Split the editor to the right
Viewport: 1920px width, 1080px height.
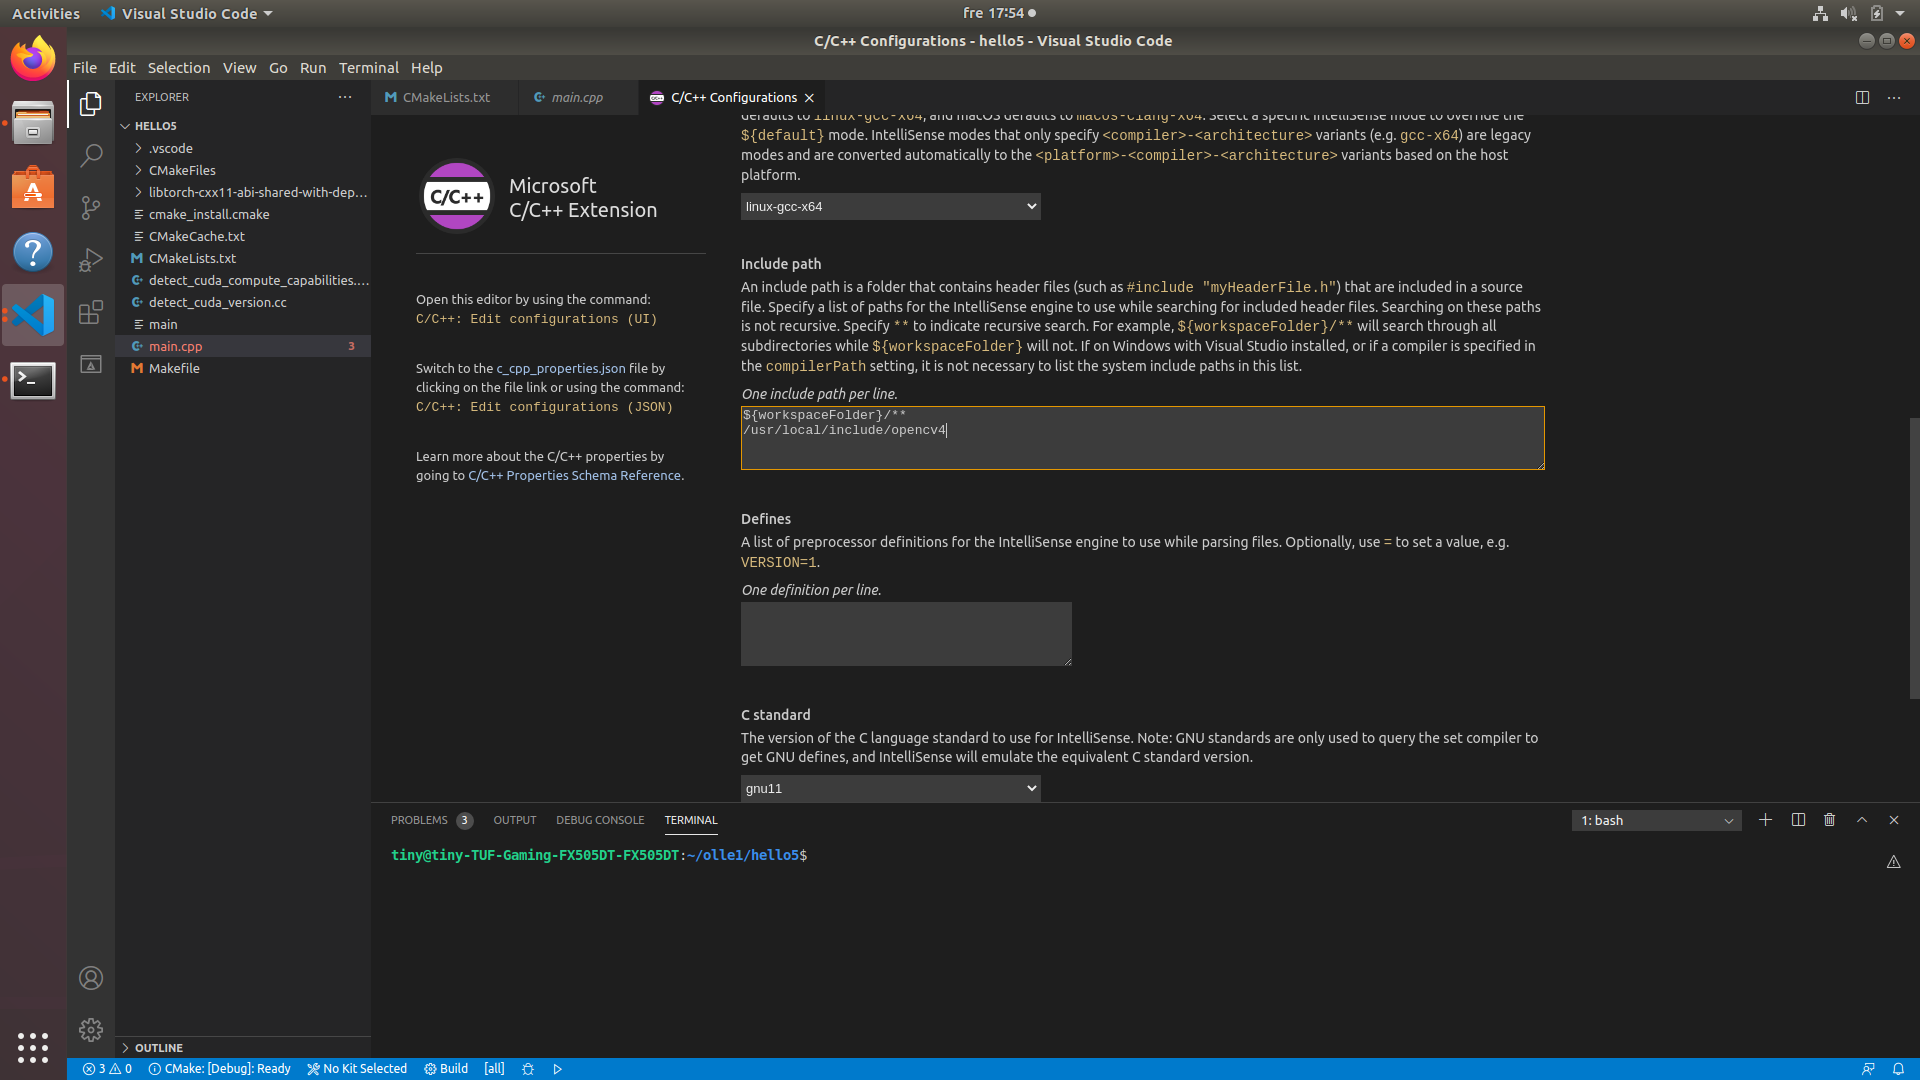coord(1862,97)
